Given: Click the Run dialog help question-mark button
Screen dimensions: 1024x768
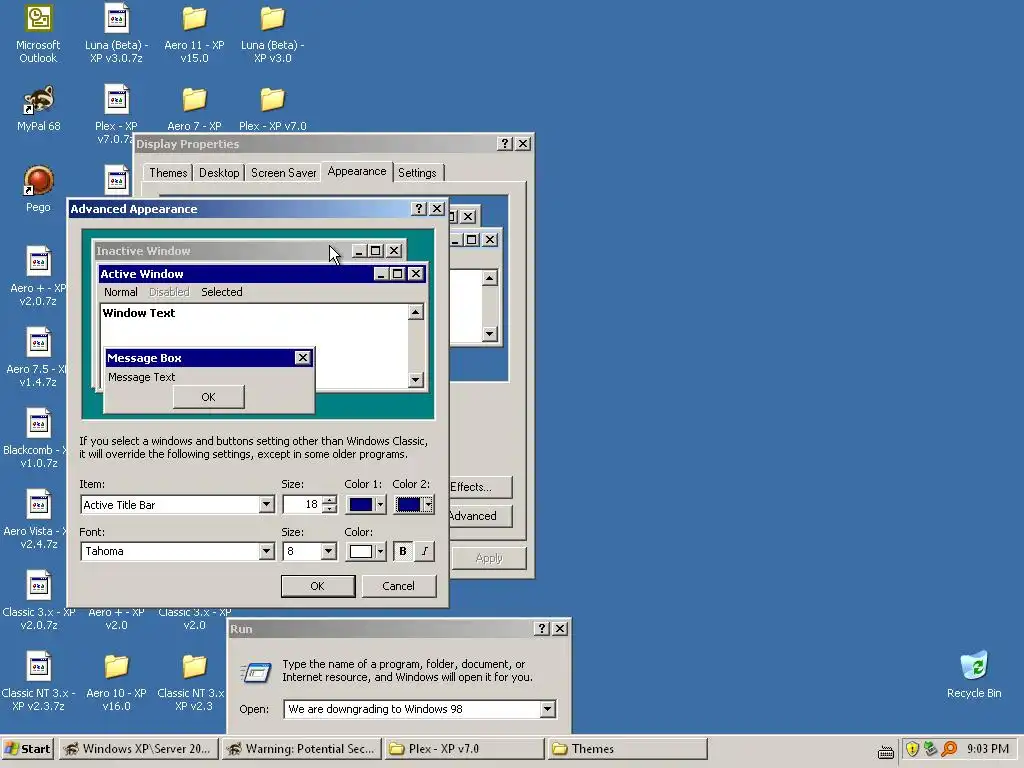Looking at the screenshot, I should [x=541, y=628].
